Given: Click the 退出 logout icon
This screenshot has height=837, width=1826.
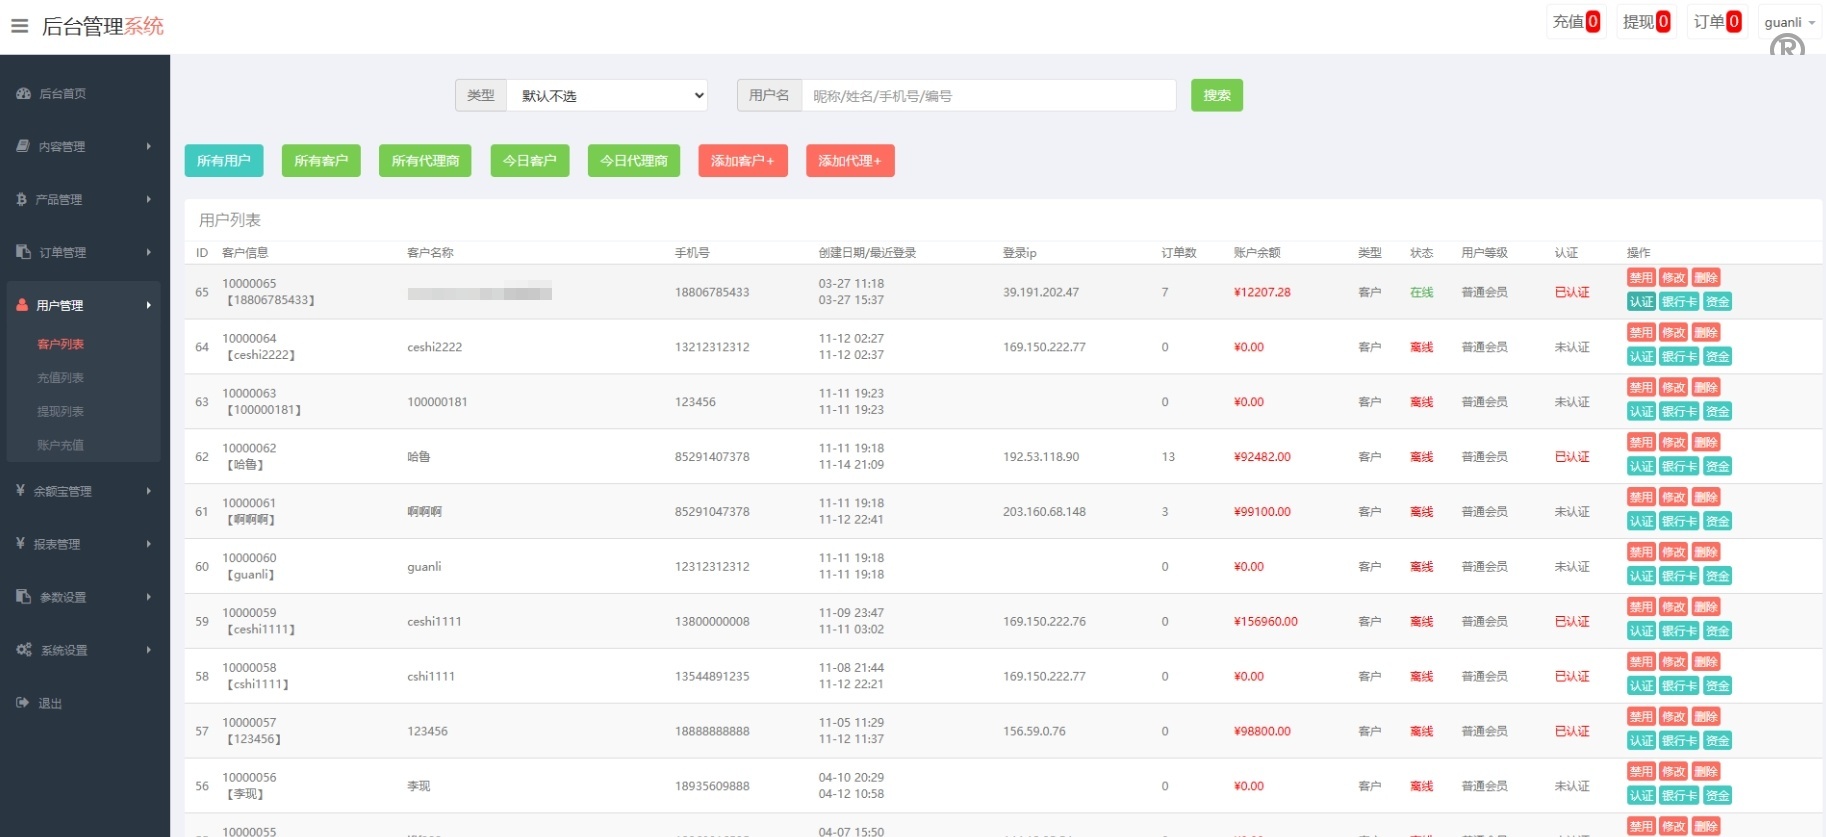Looking at the screenshot, I should 22,703.
